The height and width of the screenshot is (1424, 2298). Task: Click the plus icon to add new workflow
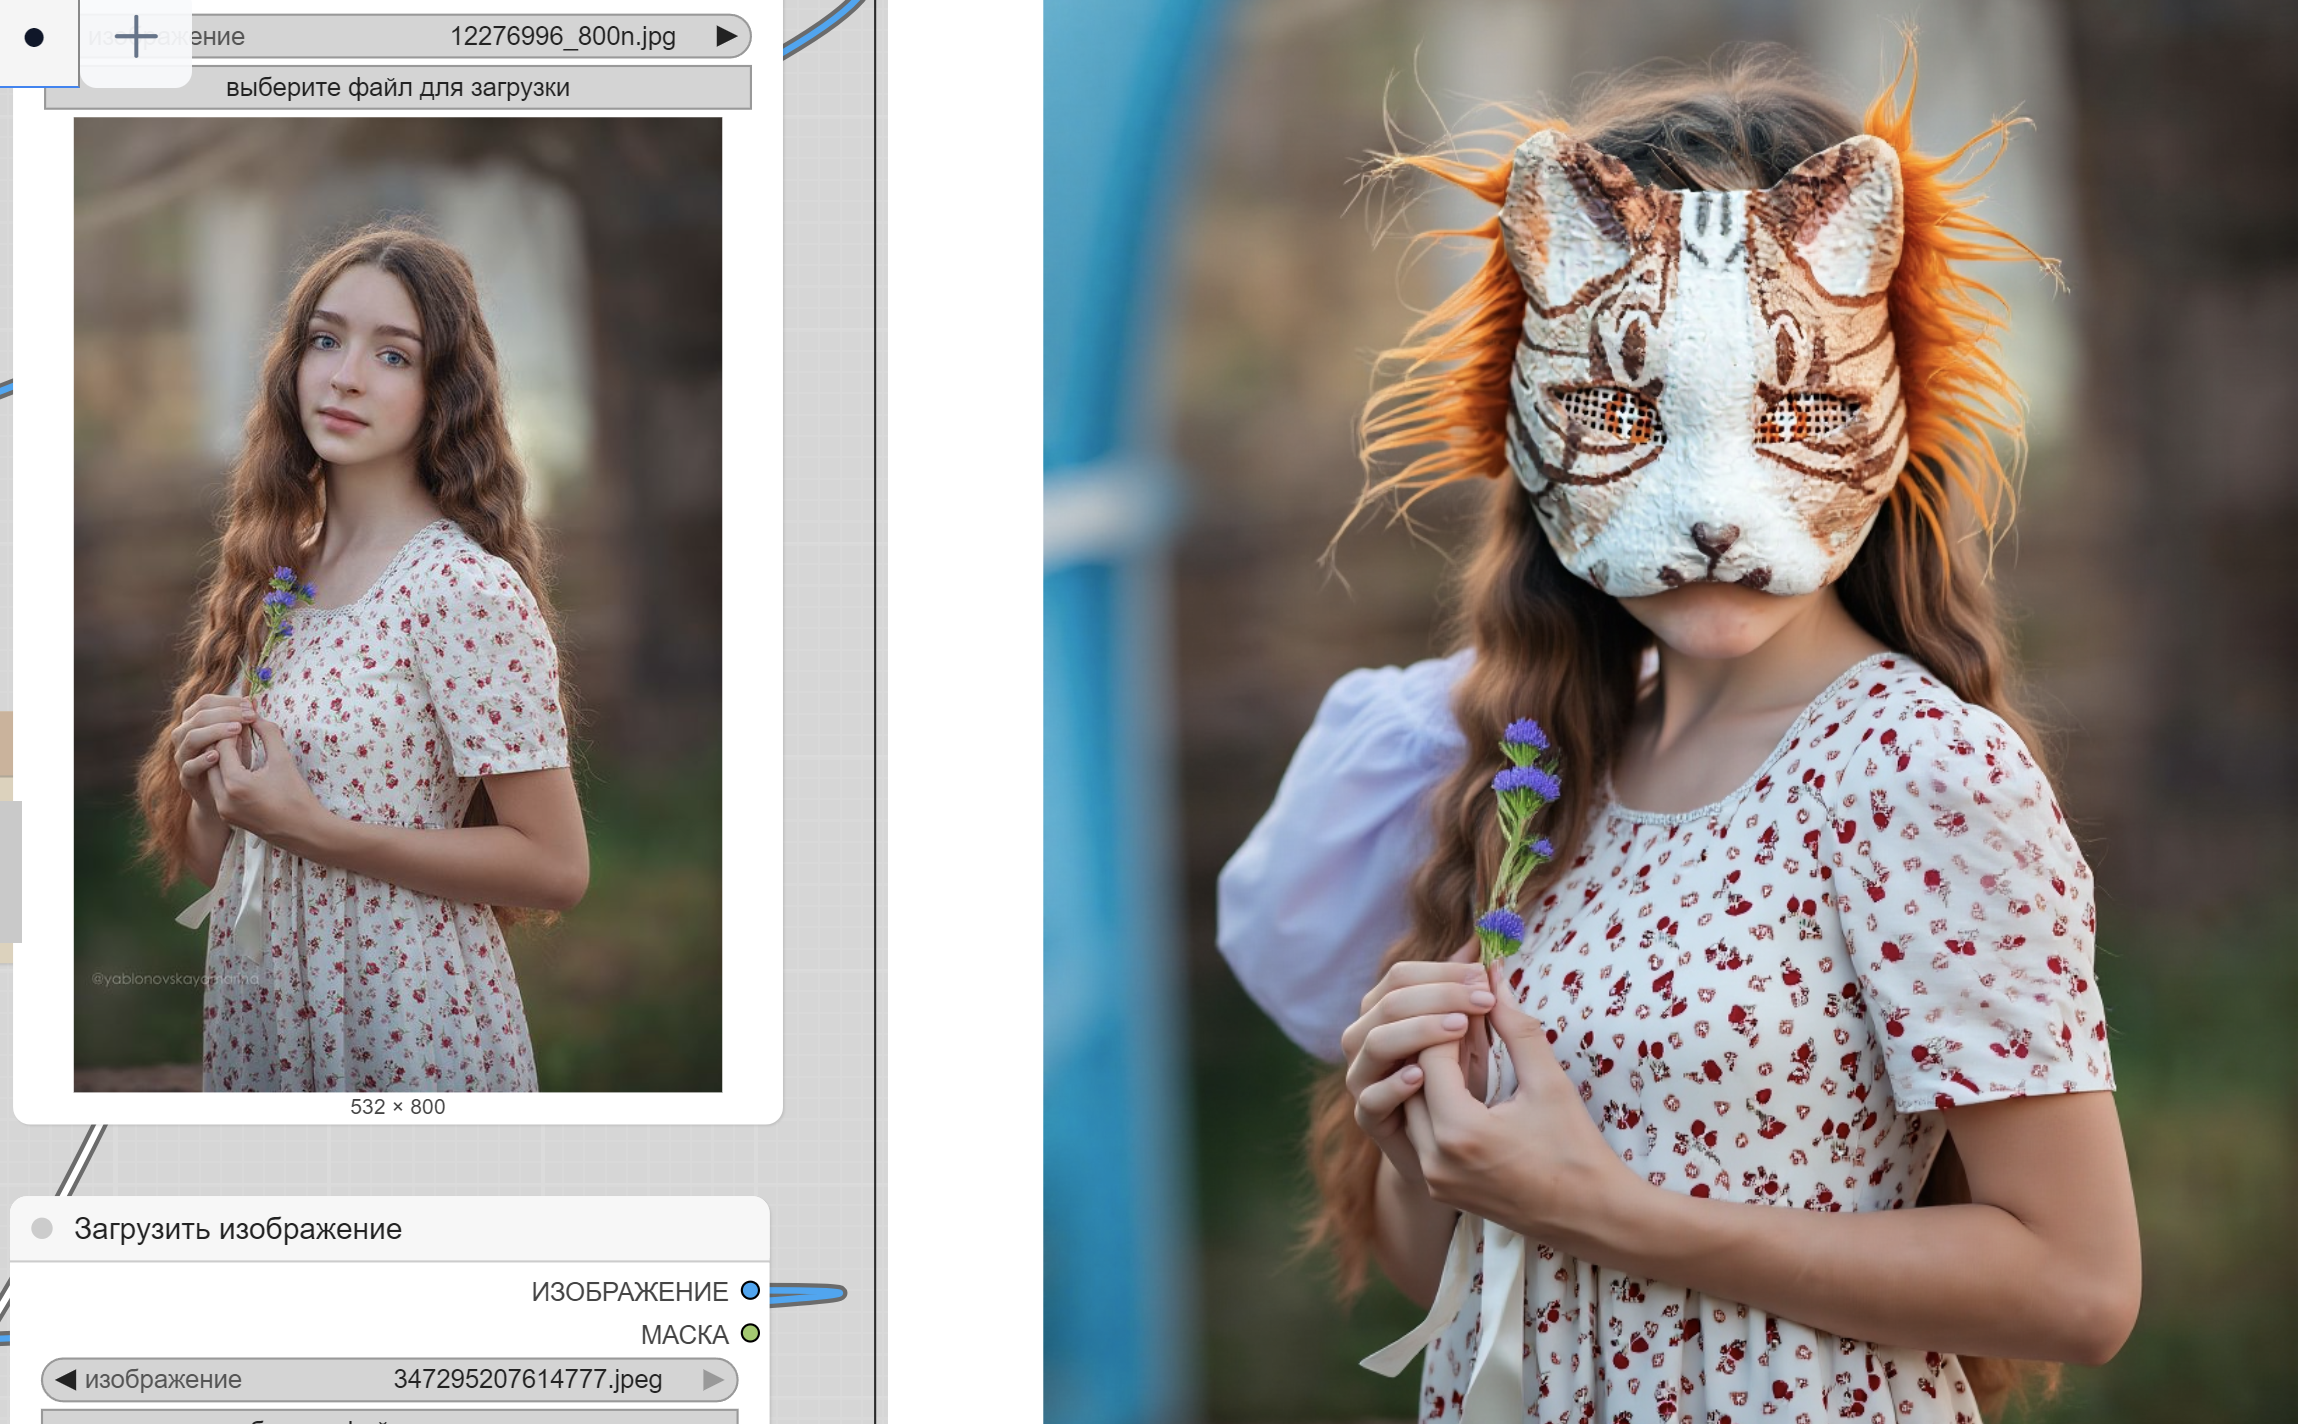pyautogui.click(x=135, y=37)
